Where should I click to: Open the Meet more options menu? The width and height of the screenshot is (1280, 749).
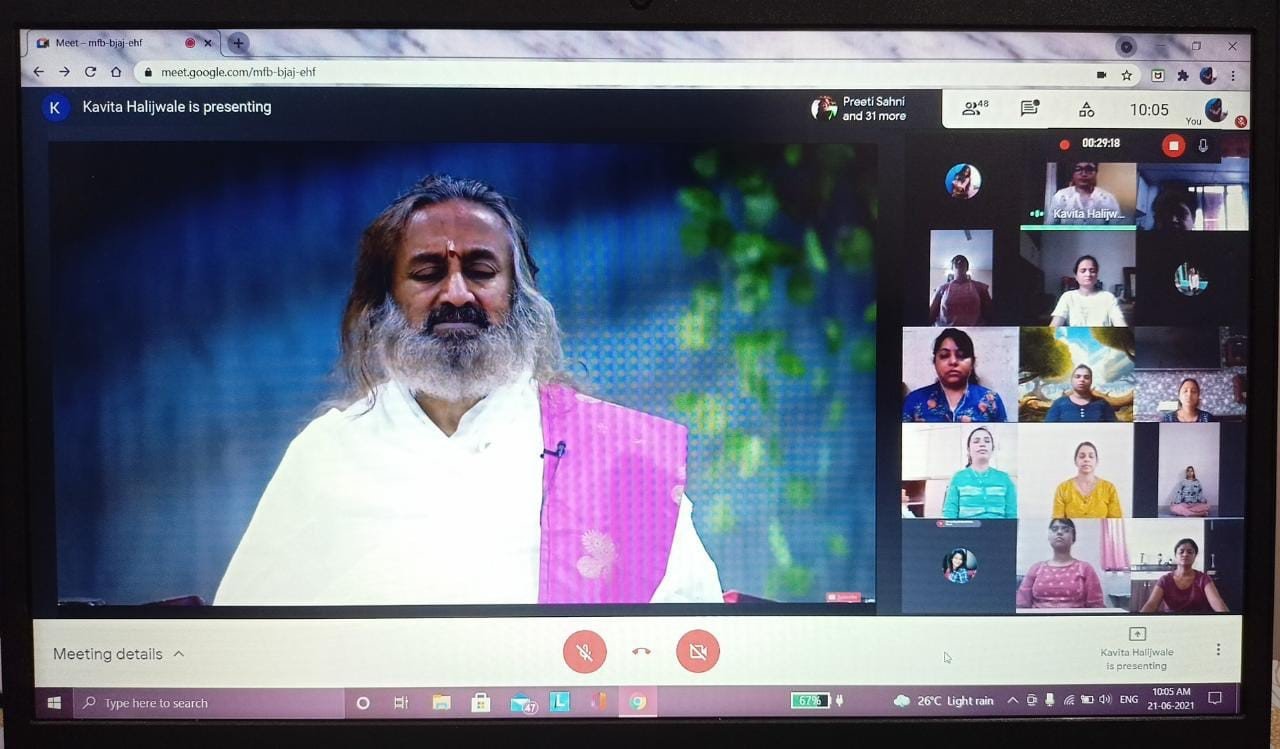point(1217,650)
